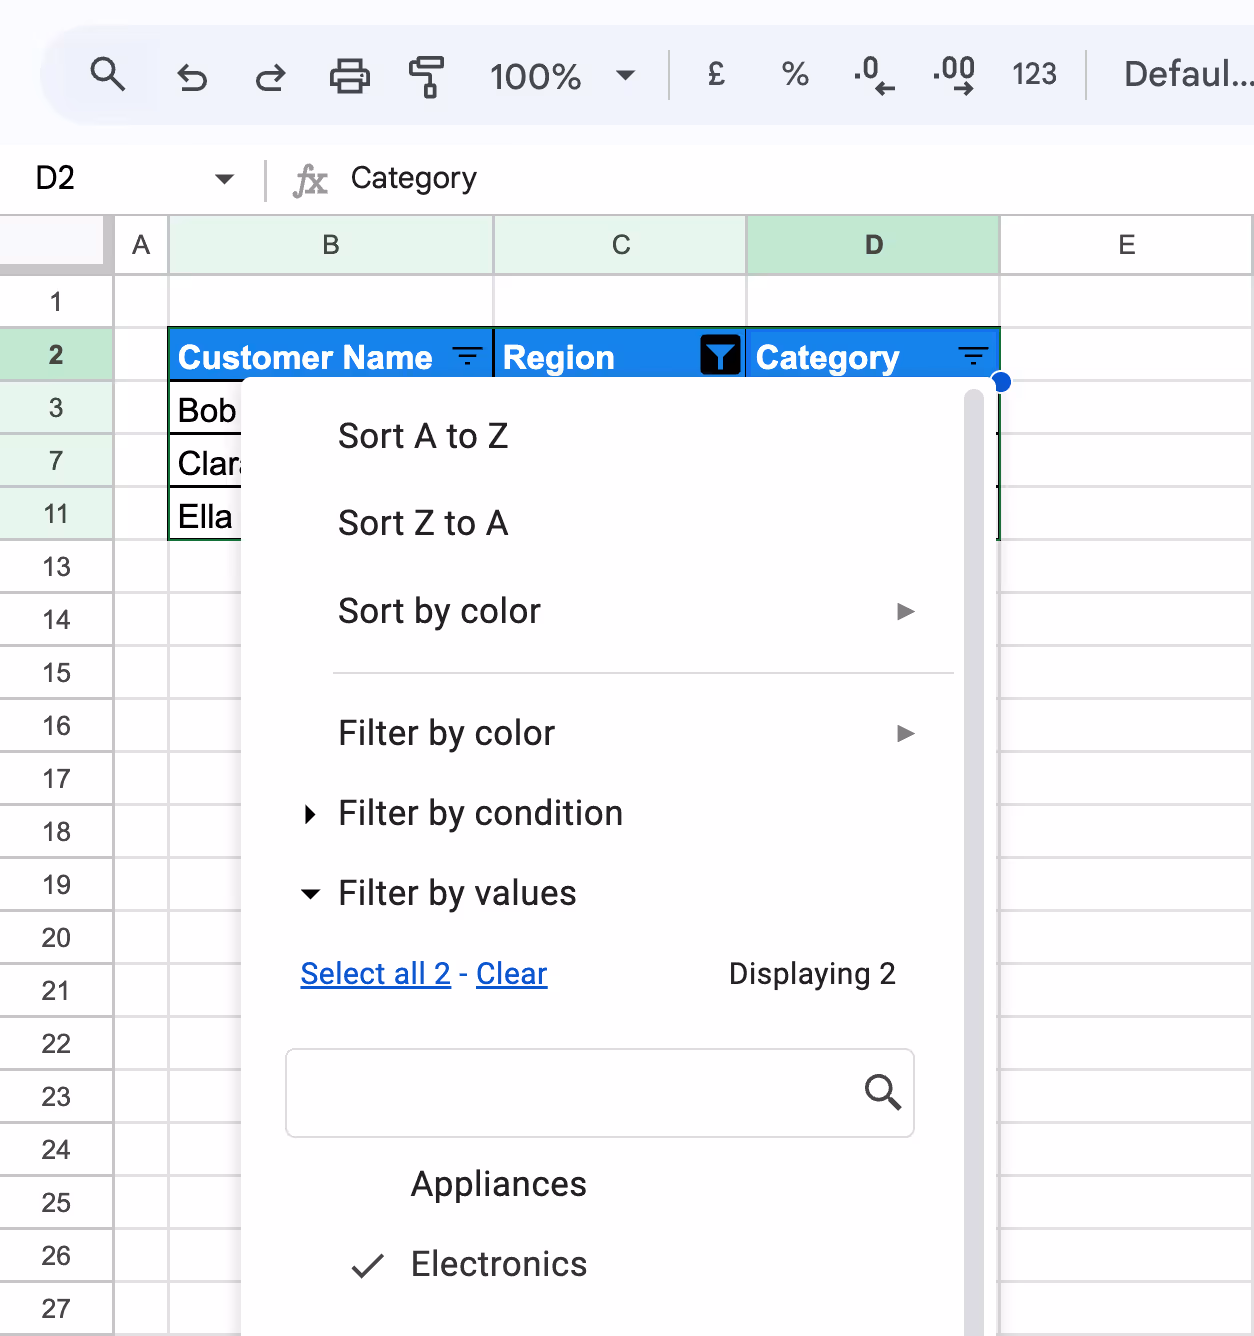
Task: Uncheck the Electronics filter value
Action: tap(498, 1264)
